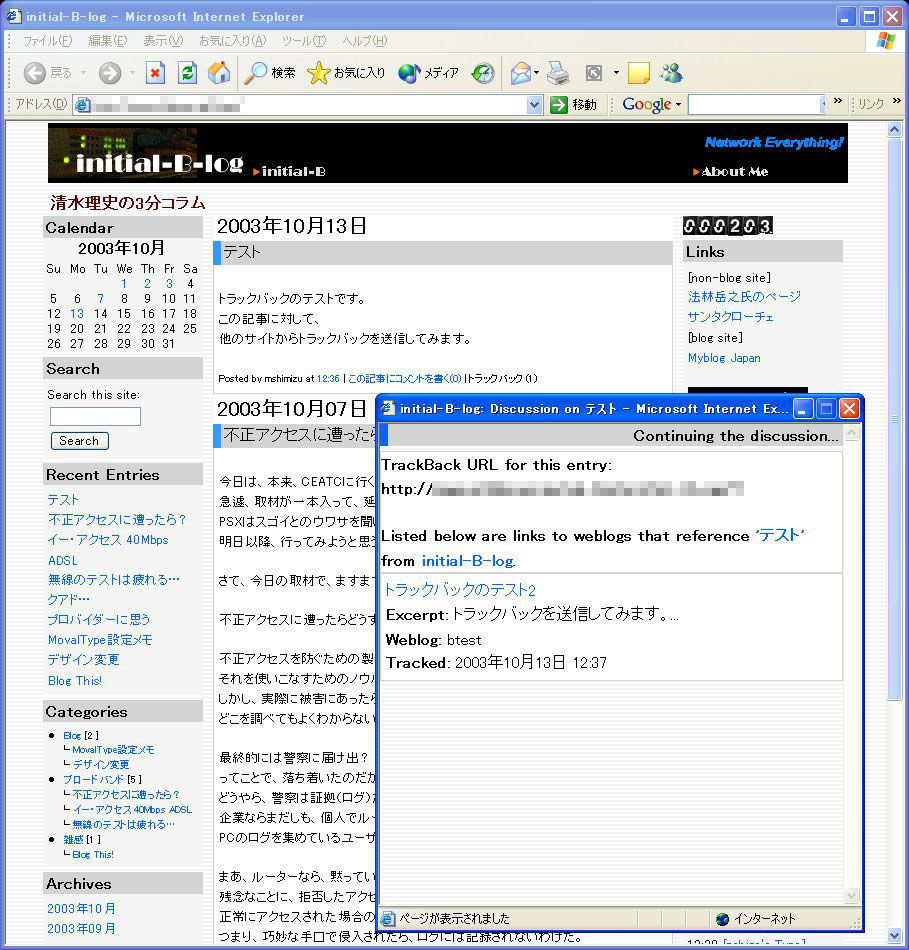This screenshot has width=909, height=950.
Task: Click the Stop loading toolbar icon
Action: click(155, 73)
